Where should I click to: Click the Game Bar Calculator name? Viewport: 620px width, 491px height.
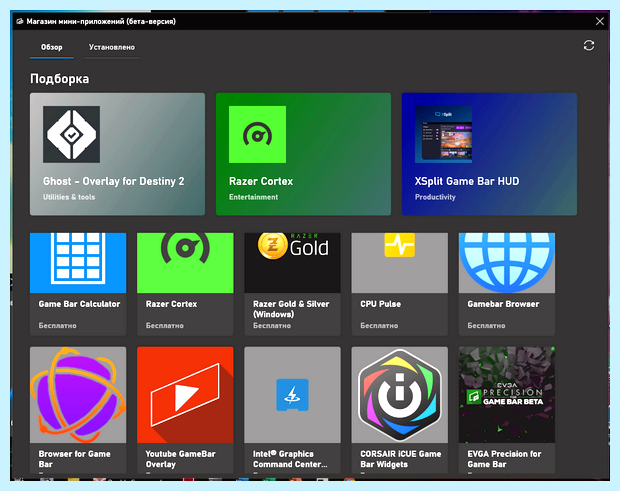[79, 304]
